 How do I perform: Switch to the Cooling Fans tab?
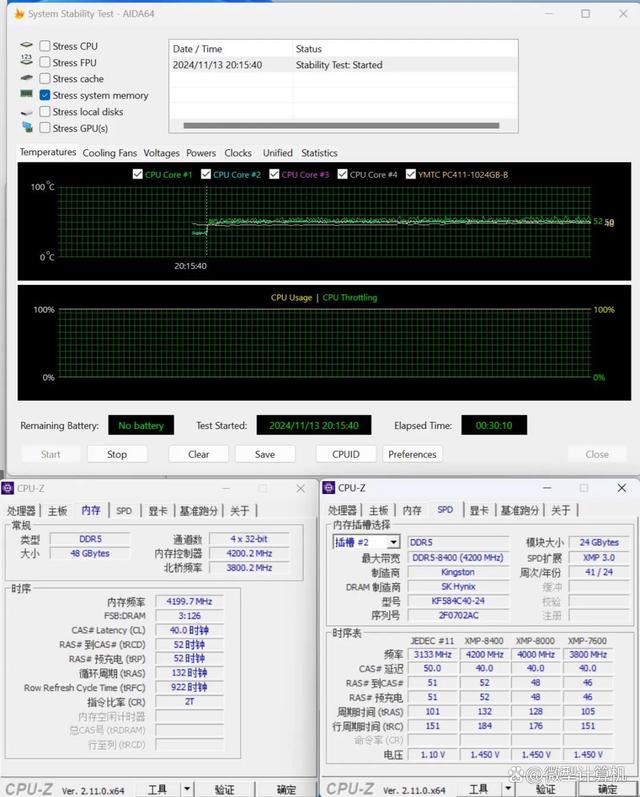pos(109,153)
